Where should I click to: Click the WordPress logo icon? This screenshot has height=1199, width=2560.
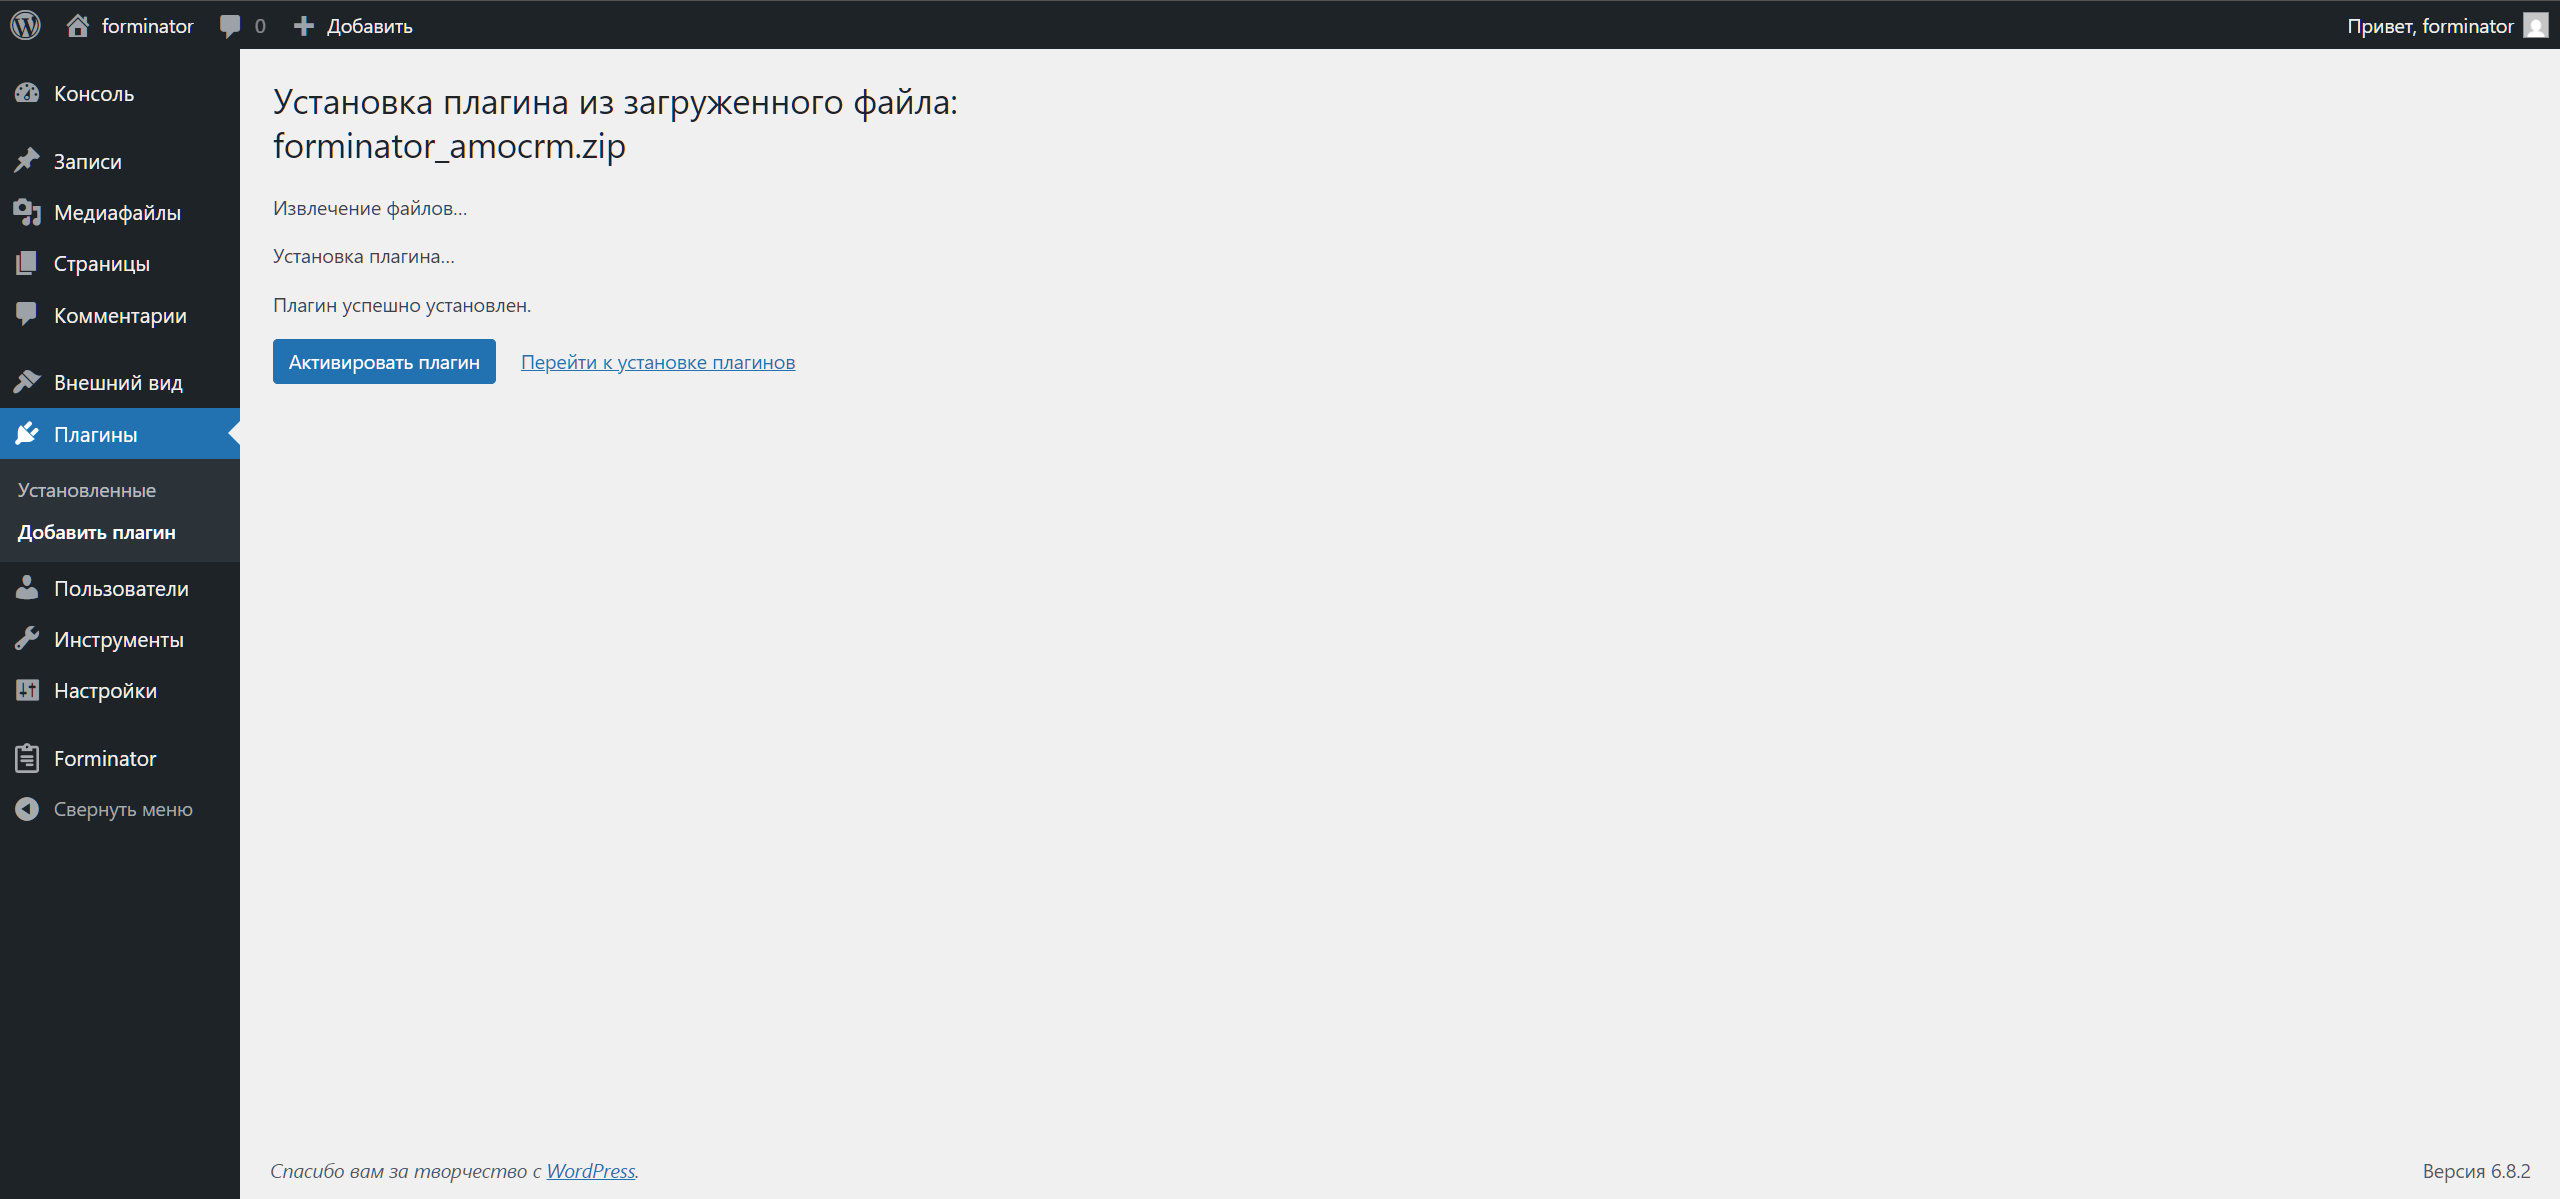click(25, 25)
